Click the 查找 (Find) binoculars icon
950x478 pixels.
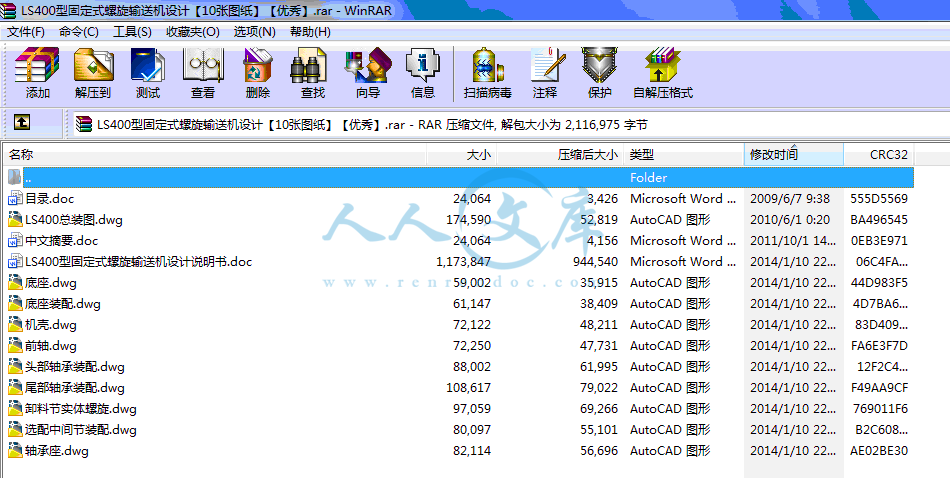point(309,65)
